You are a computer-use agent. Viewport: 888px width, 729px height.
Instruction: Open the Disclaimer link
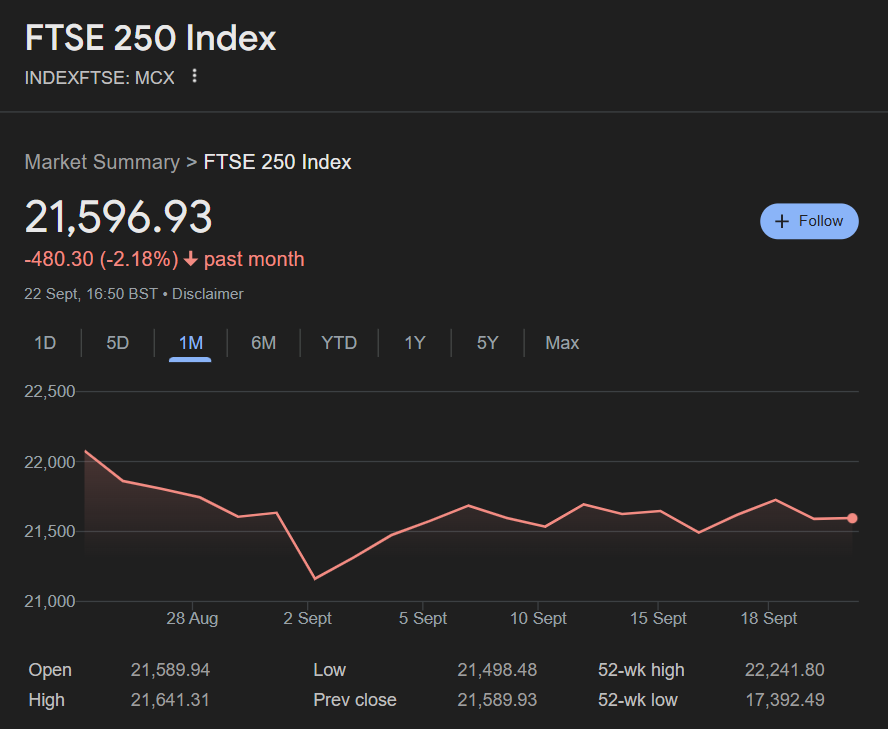(x=207, y=294)
